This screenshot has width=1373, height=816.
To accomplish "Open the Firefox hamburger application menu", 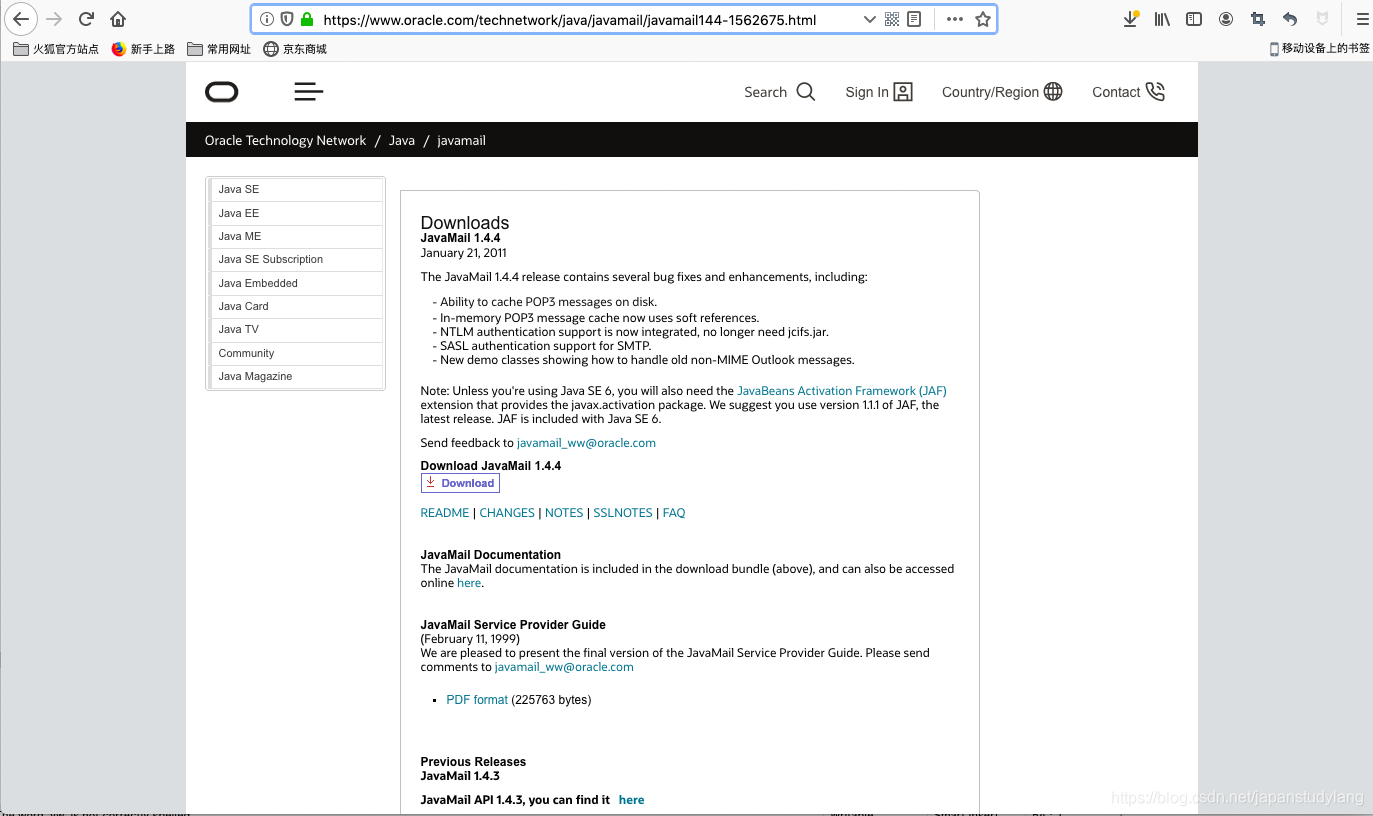I will click(1361, 19).
